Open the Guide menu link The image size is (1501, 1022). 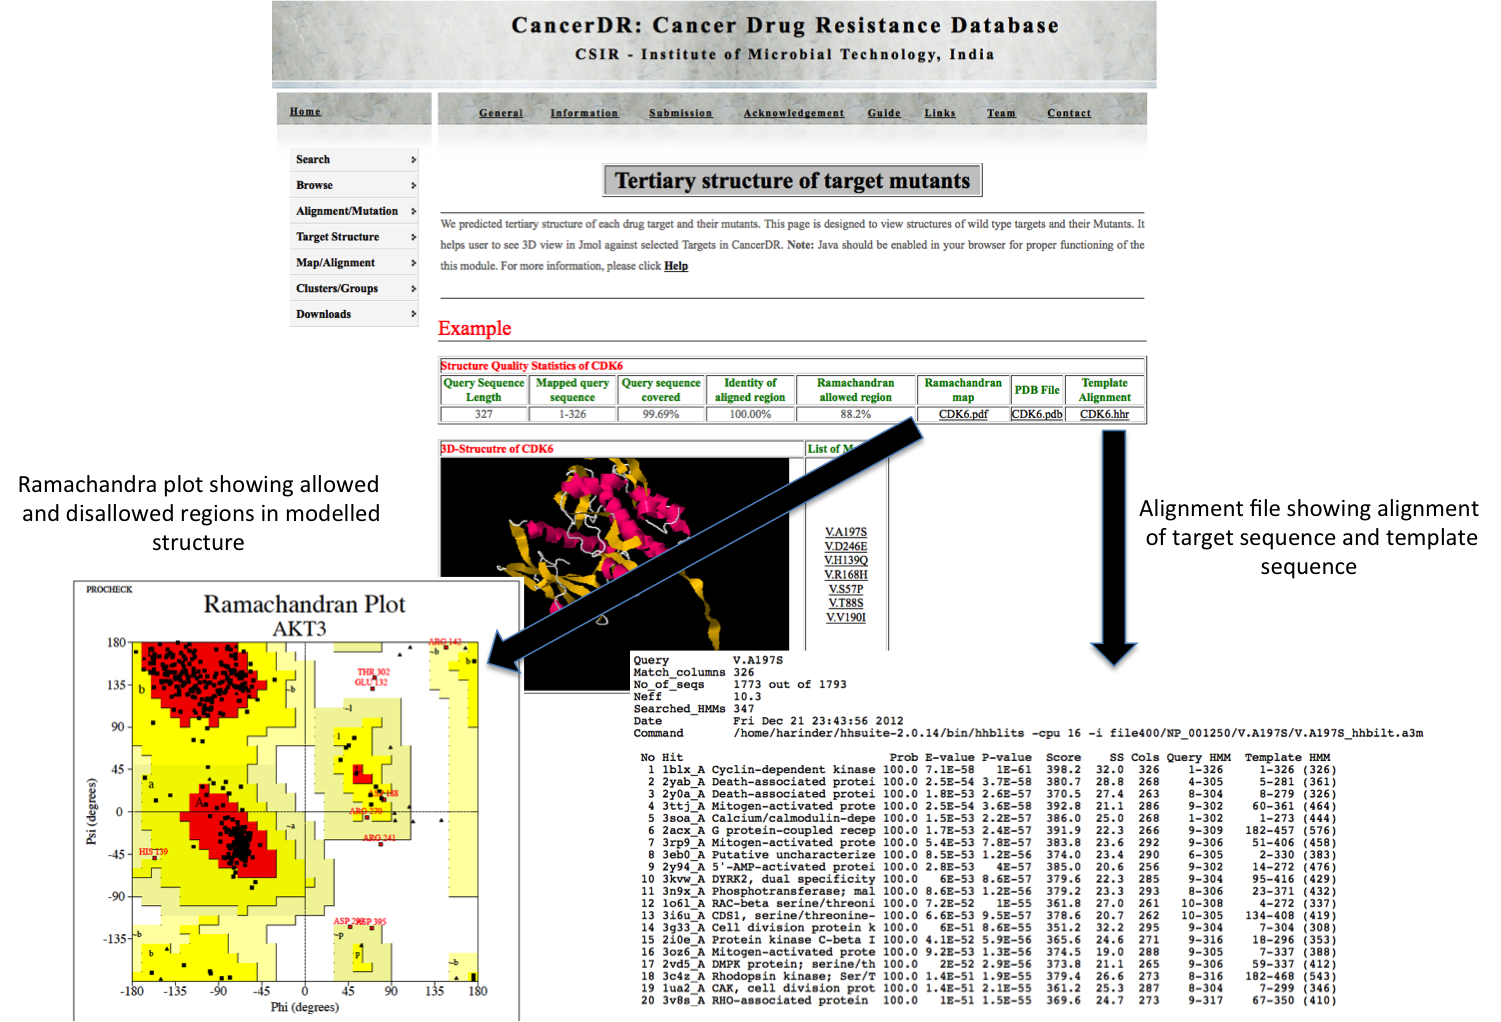tap(884, 113)
